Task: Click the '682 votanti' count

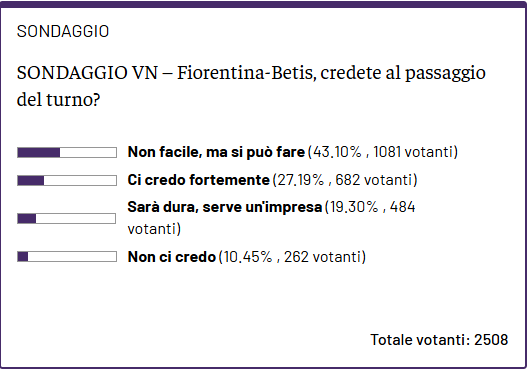Action: 375,180
